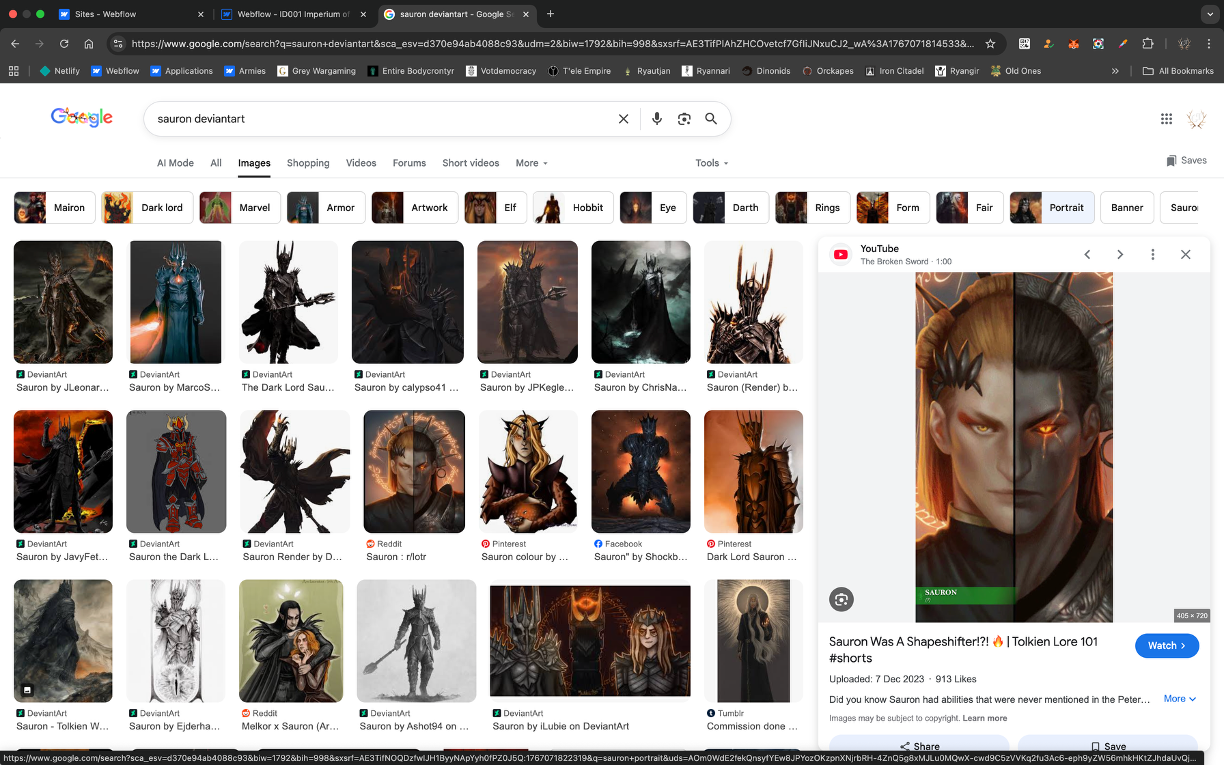Open the Tools dropdown

[712, 163]
